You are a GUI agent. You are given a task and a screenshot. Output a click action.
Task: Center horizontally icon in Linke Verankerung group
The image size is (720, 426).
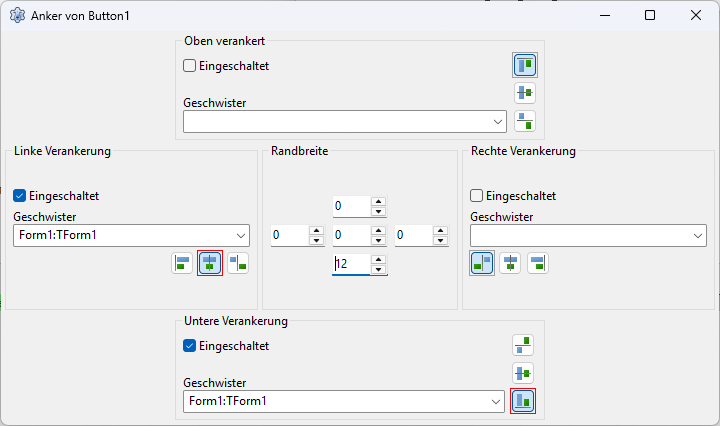coord(210,263)
